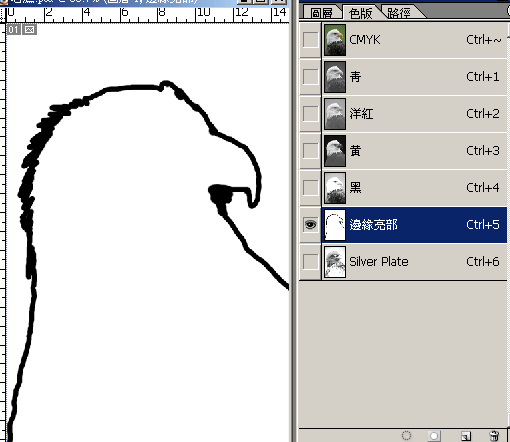
Task: Save selection as channel icon
Action: 434,436
